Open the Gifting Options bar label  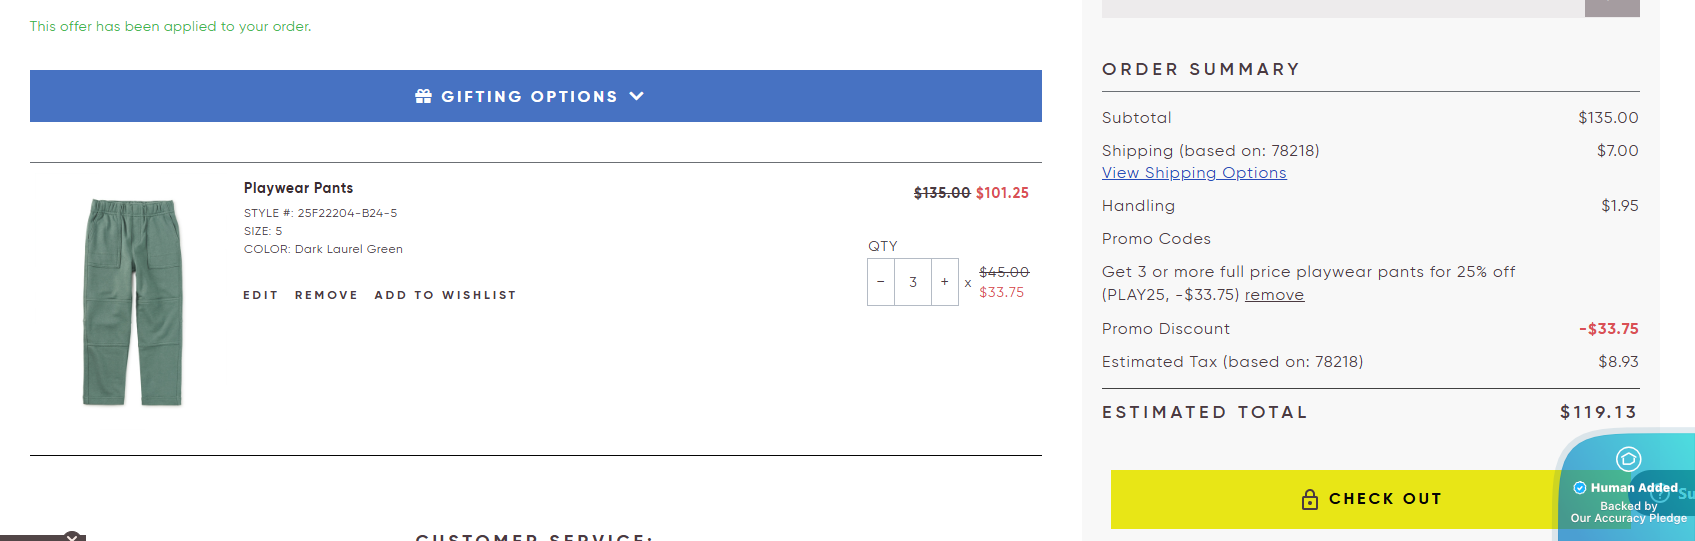pyautogui.click(x=529, y=97)
